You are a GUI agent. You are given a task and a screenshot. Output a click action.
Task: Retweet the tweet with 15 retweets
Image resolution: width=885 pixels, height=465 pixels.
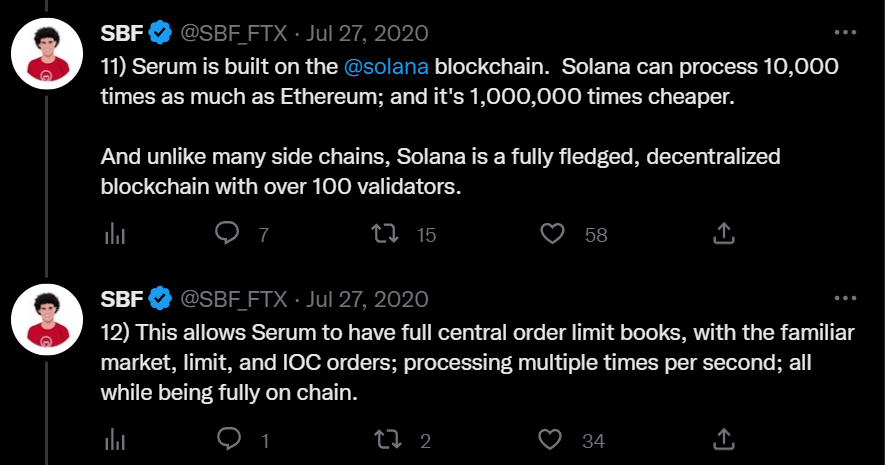(x=385, y=234)
